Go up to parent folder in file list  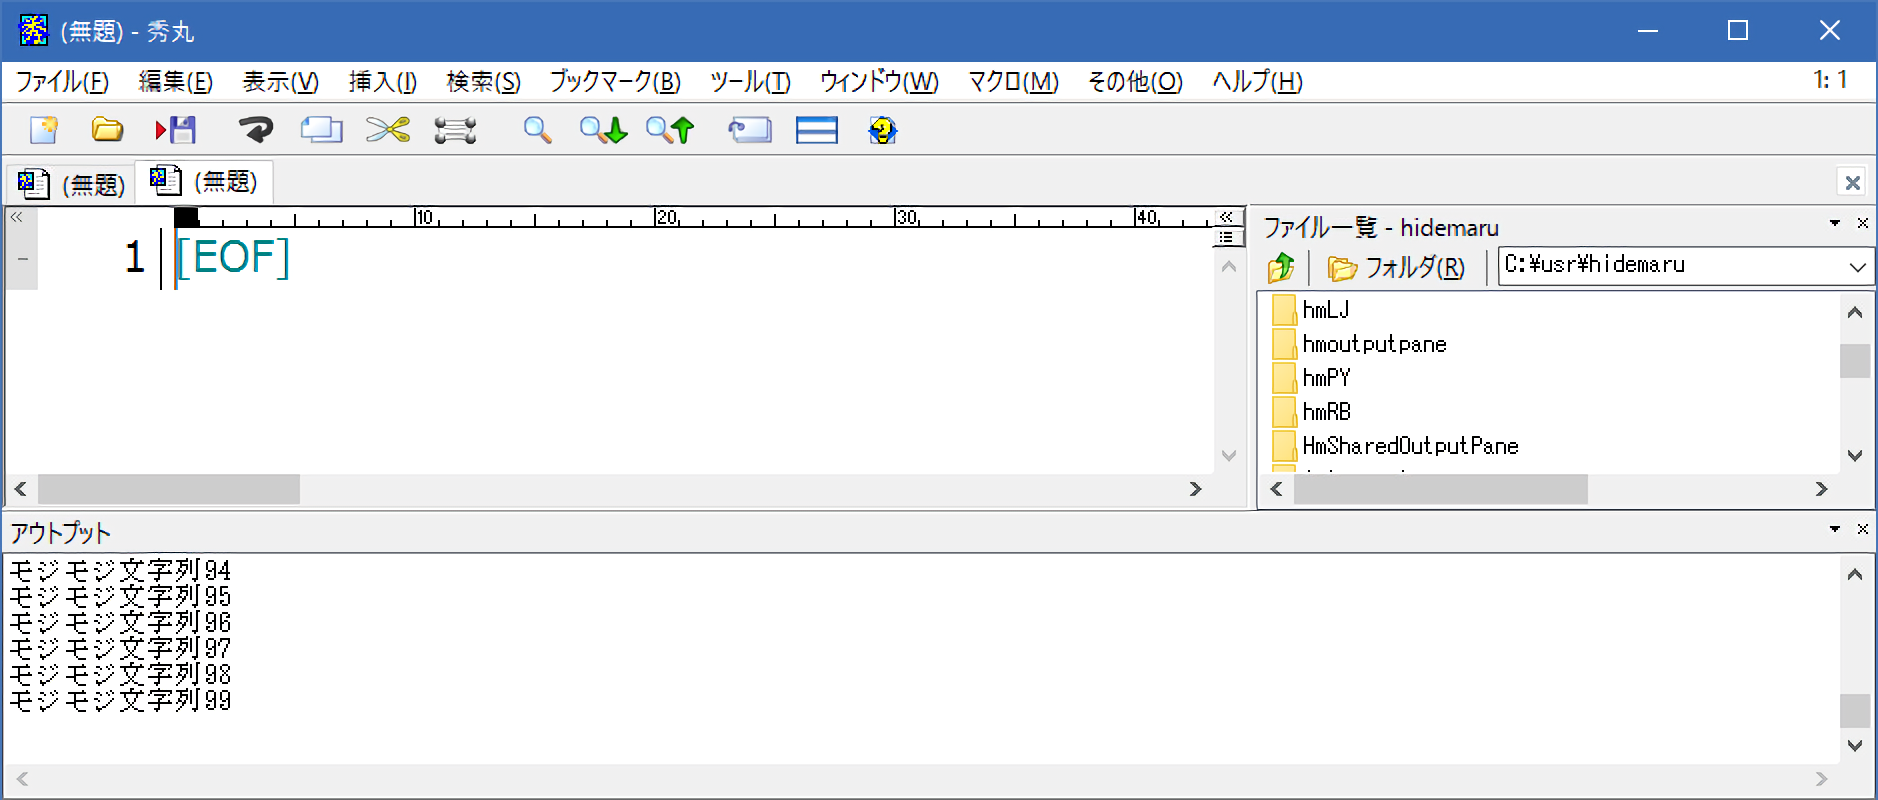[1281, 268]
